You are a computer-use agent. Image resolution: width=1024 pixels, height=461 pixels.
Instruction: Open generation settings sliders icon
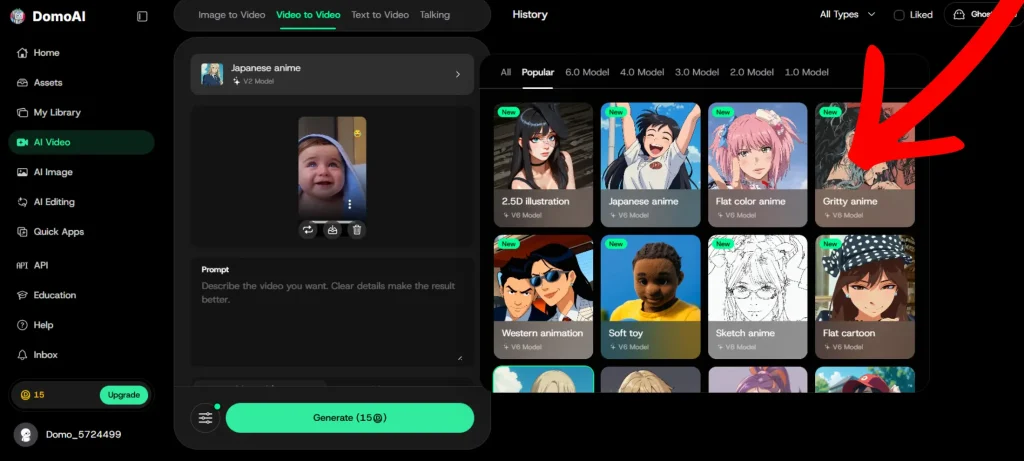[205, 418]
